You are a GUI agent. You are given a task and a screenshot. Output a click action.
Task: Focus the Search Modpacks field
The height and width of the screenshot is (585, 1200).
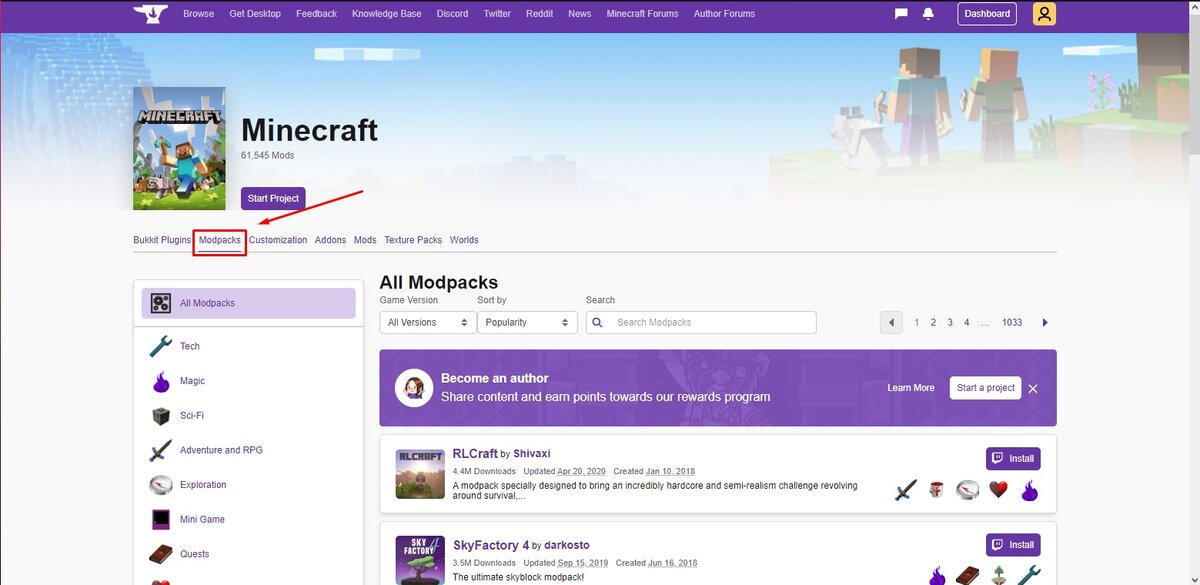point(701,322)
